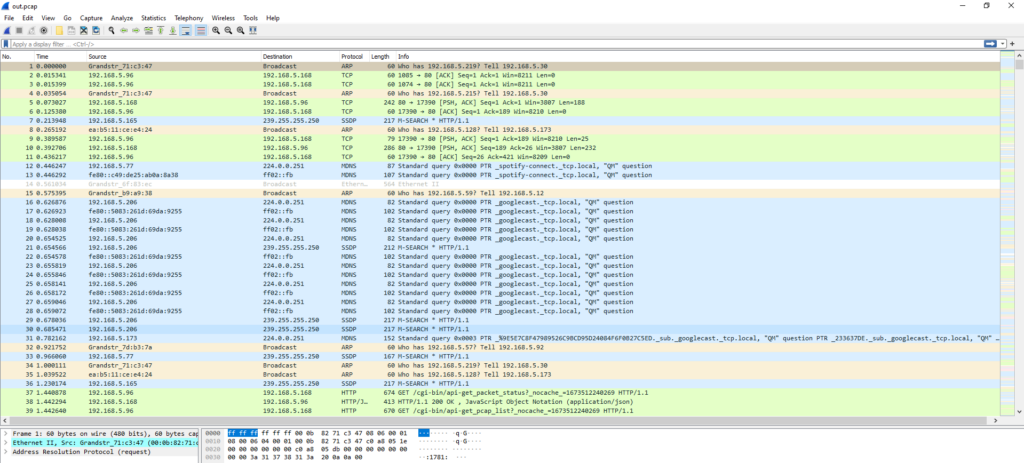Go back in packet history

point(123,30)
